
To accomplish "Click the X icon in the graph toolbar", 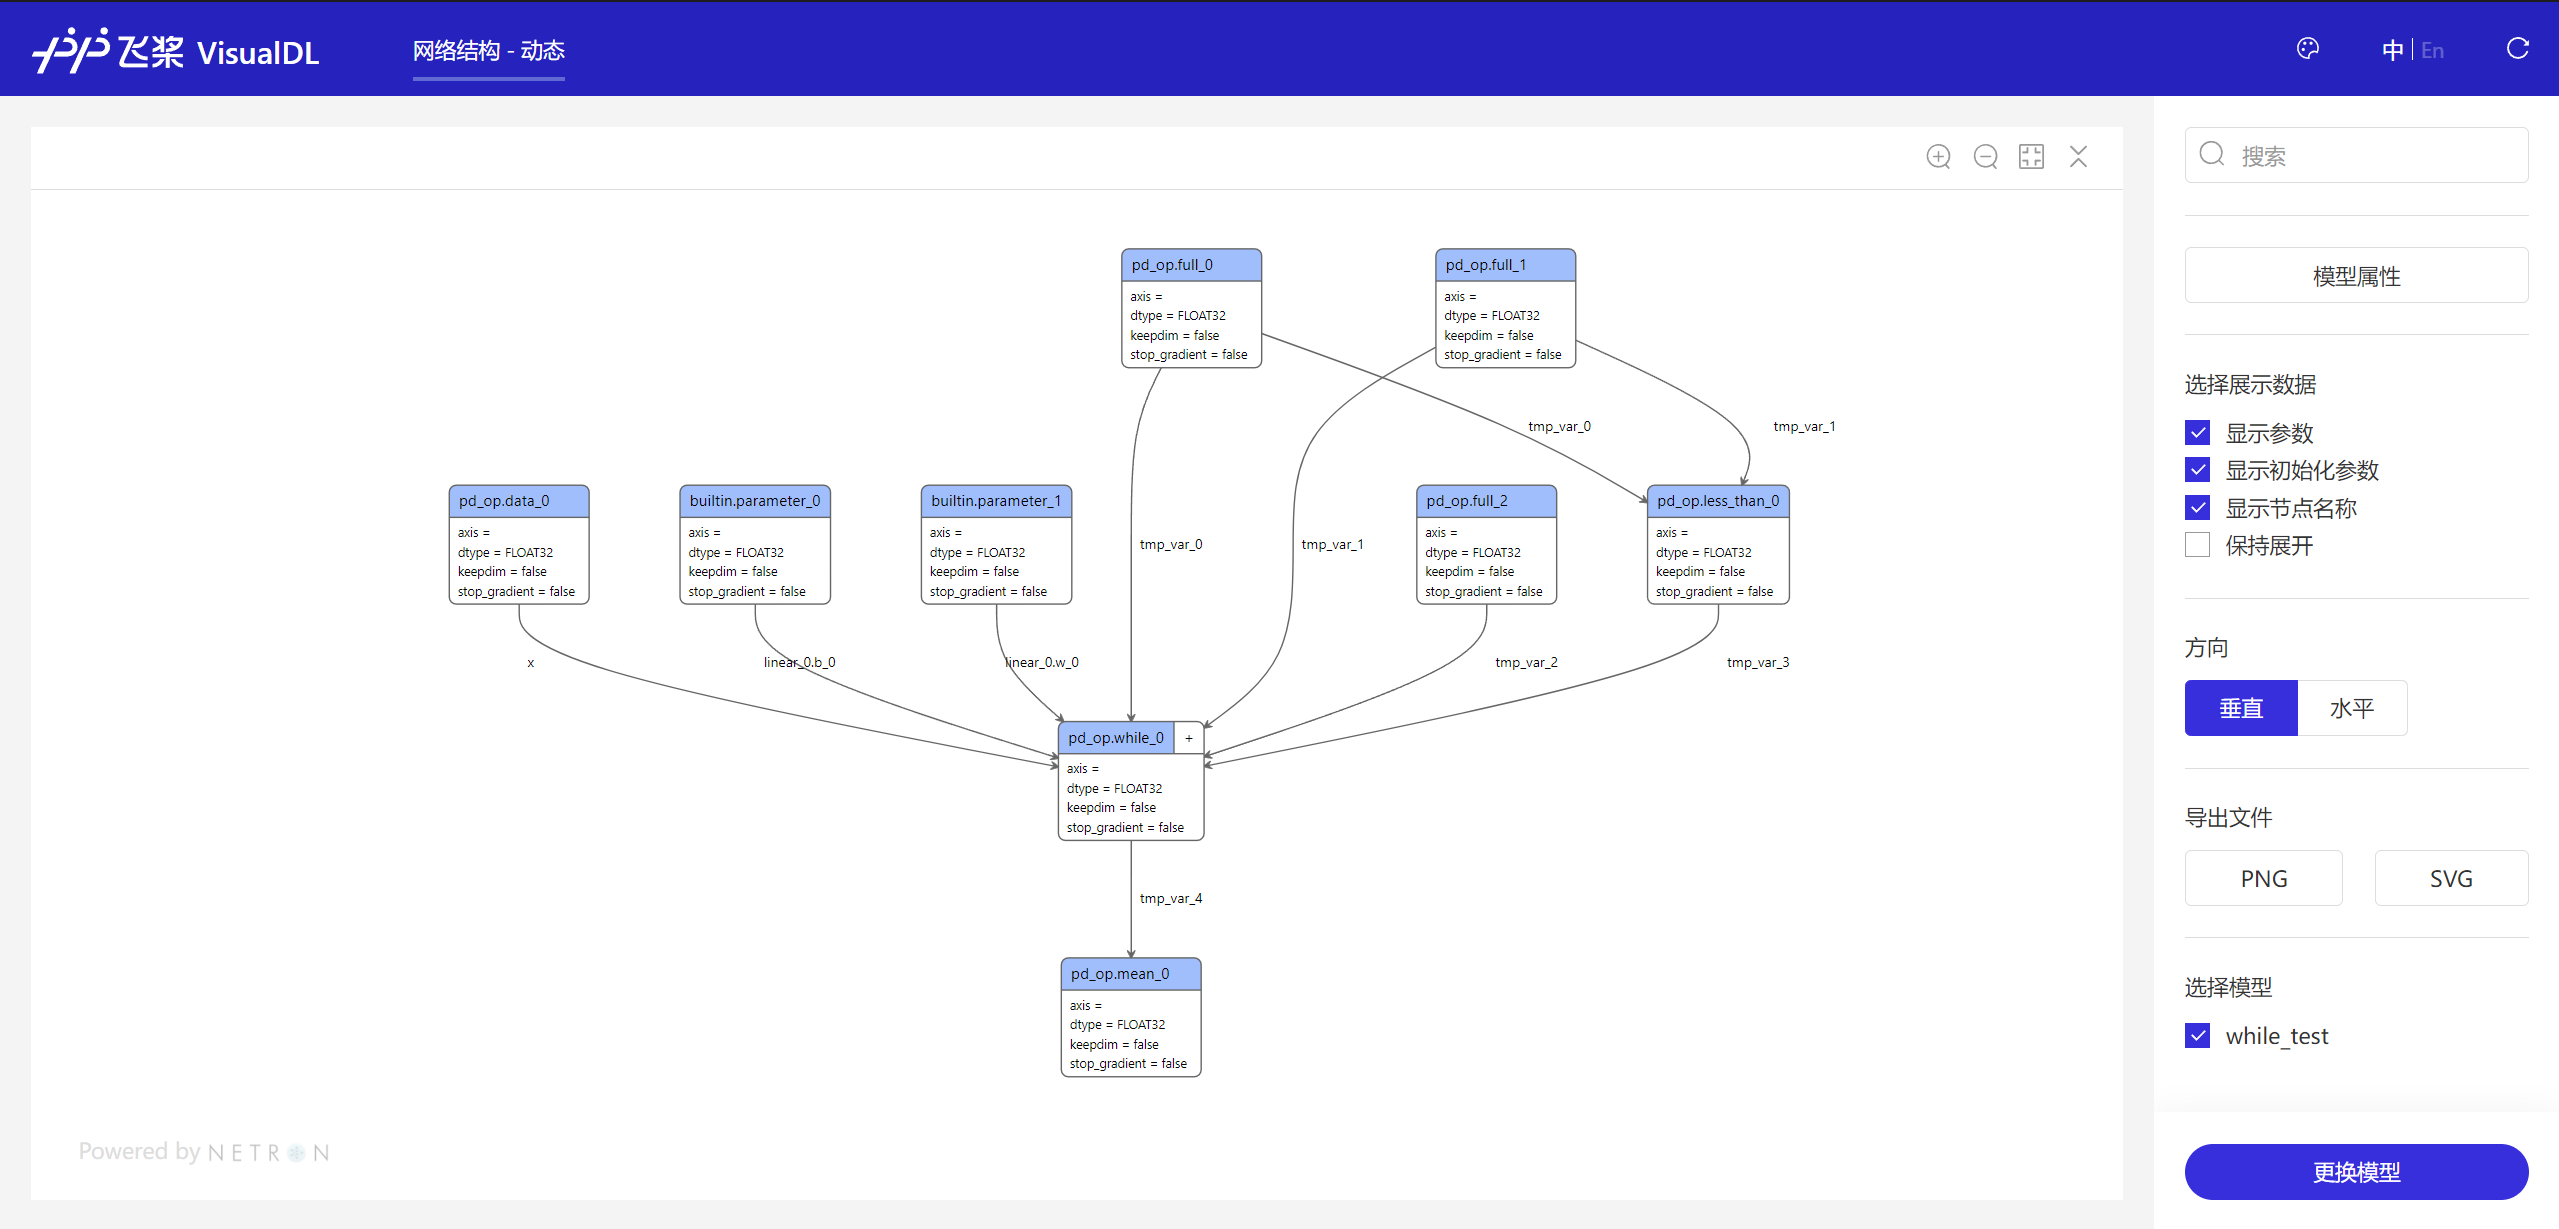I will (x=2078, y=157).
